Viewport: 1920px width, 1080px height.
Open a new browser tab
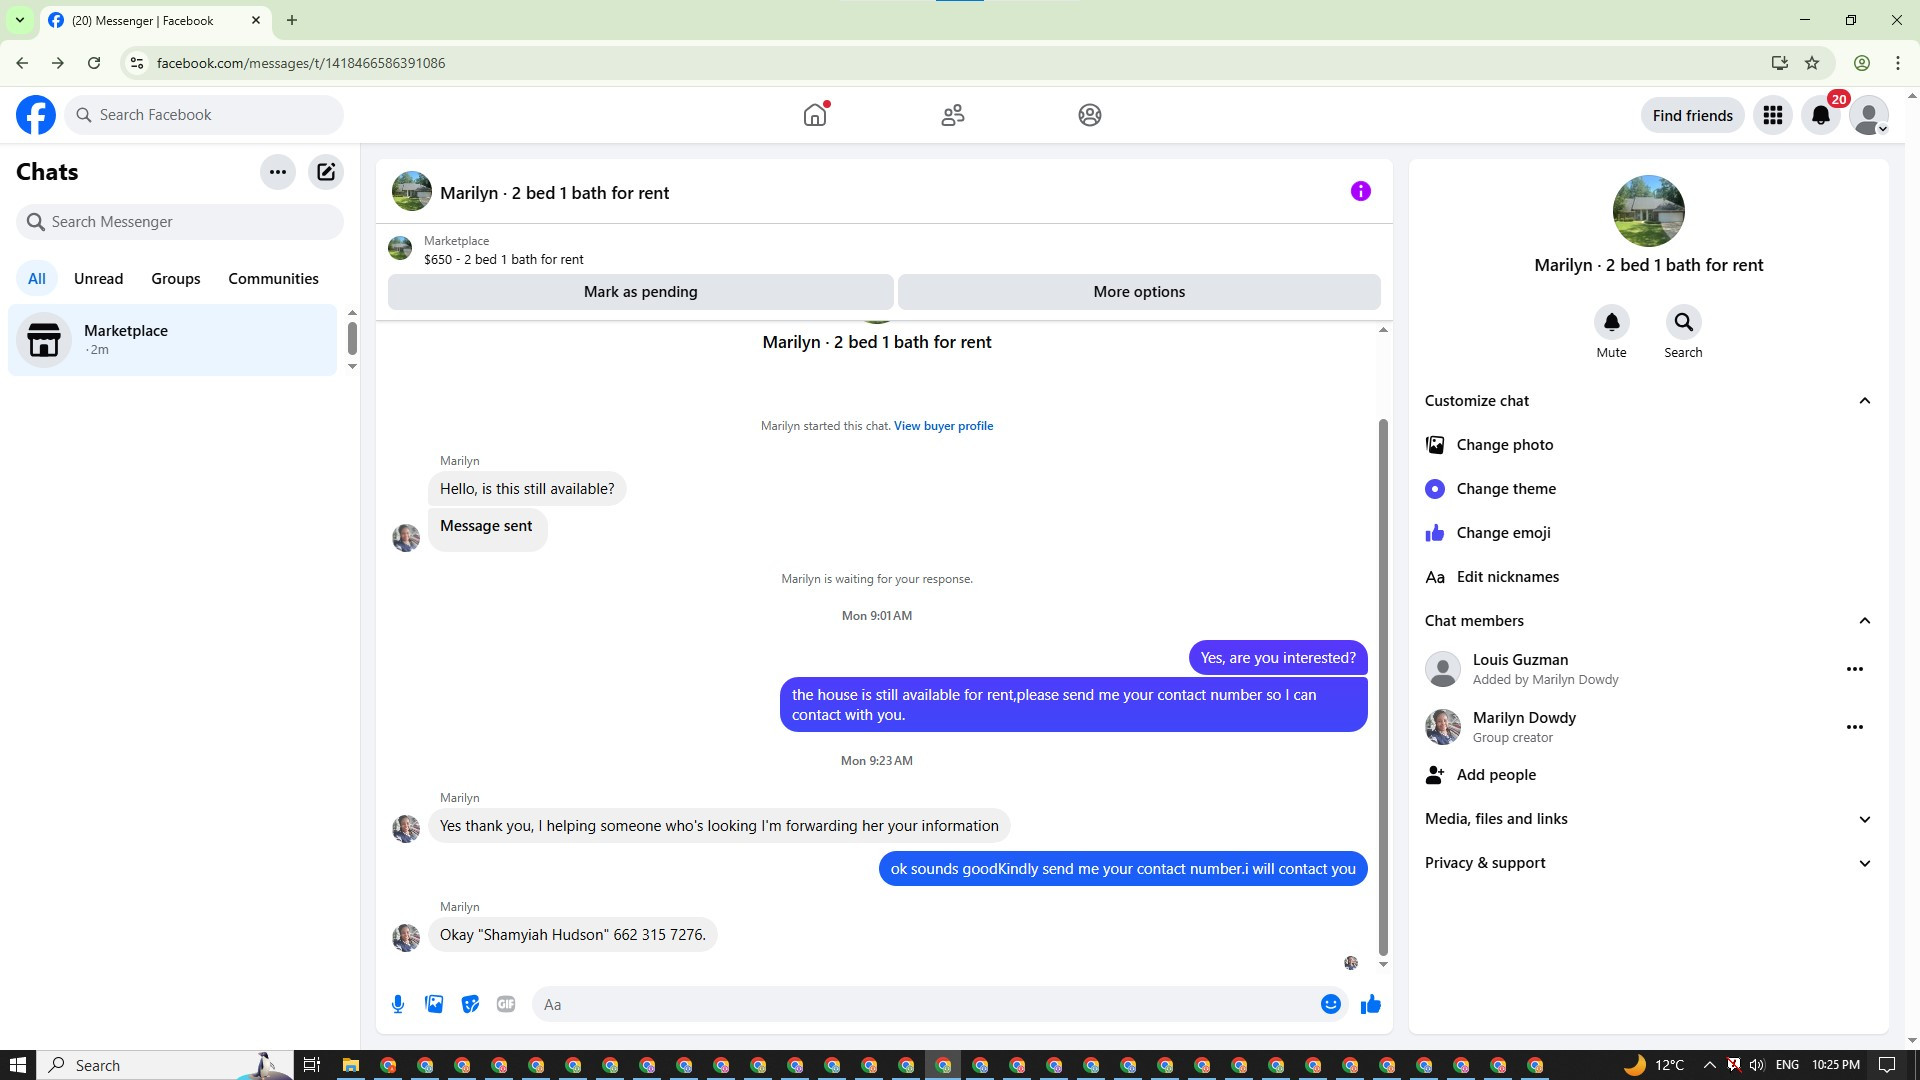[291, 20]
